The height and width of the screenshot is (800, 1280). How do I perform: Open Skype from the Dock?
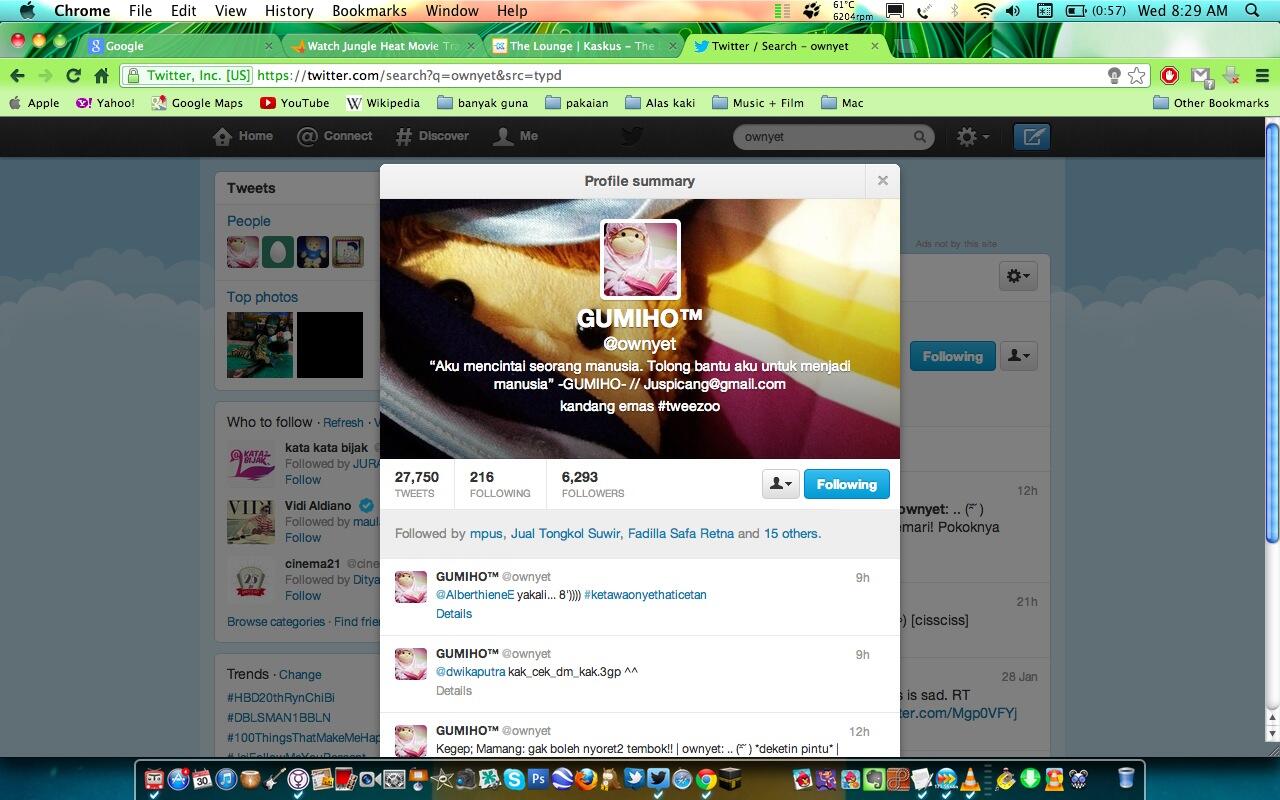click(514, 779)
